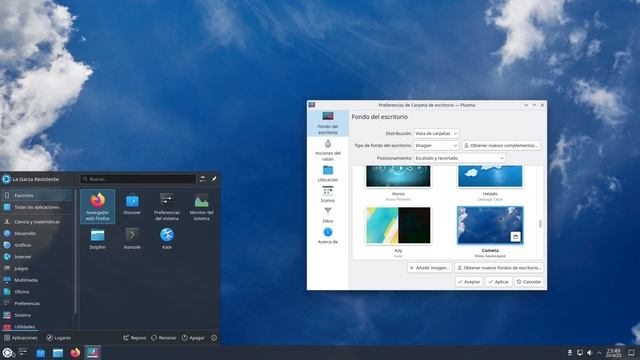The width and height of the screenshot is (640, 360).
Task: Select the Honea wallpaper thumbnail
Action: pos(398,176)
